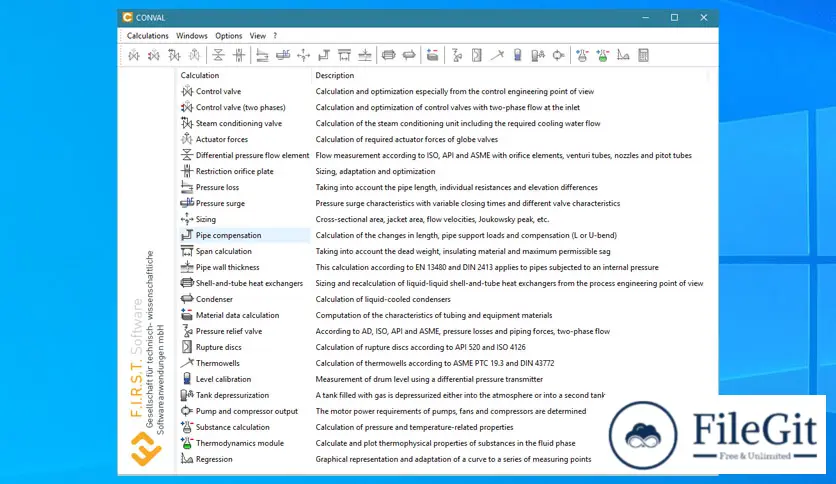Click the Pipe compensation toolbar icon
This screenshot has height=484, width=836.
click(324, 55)
